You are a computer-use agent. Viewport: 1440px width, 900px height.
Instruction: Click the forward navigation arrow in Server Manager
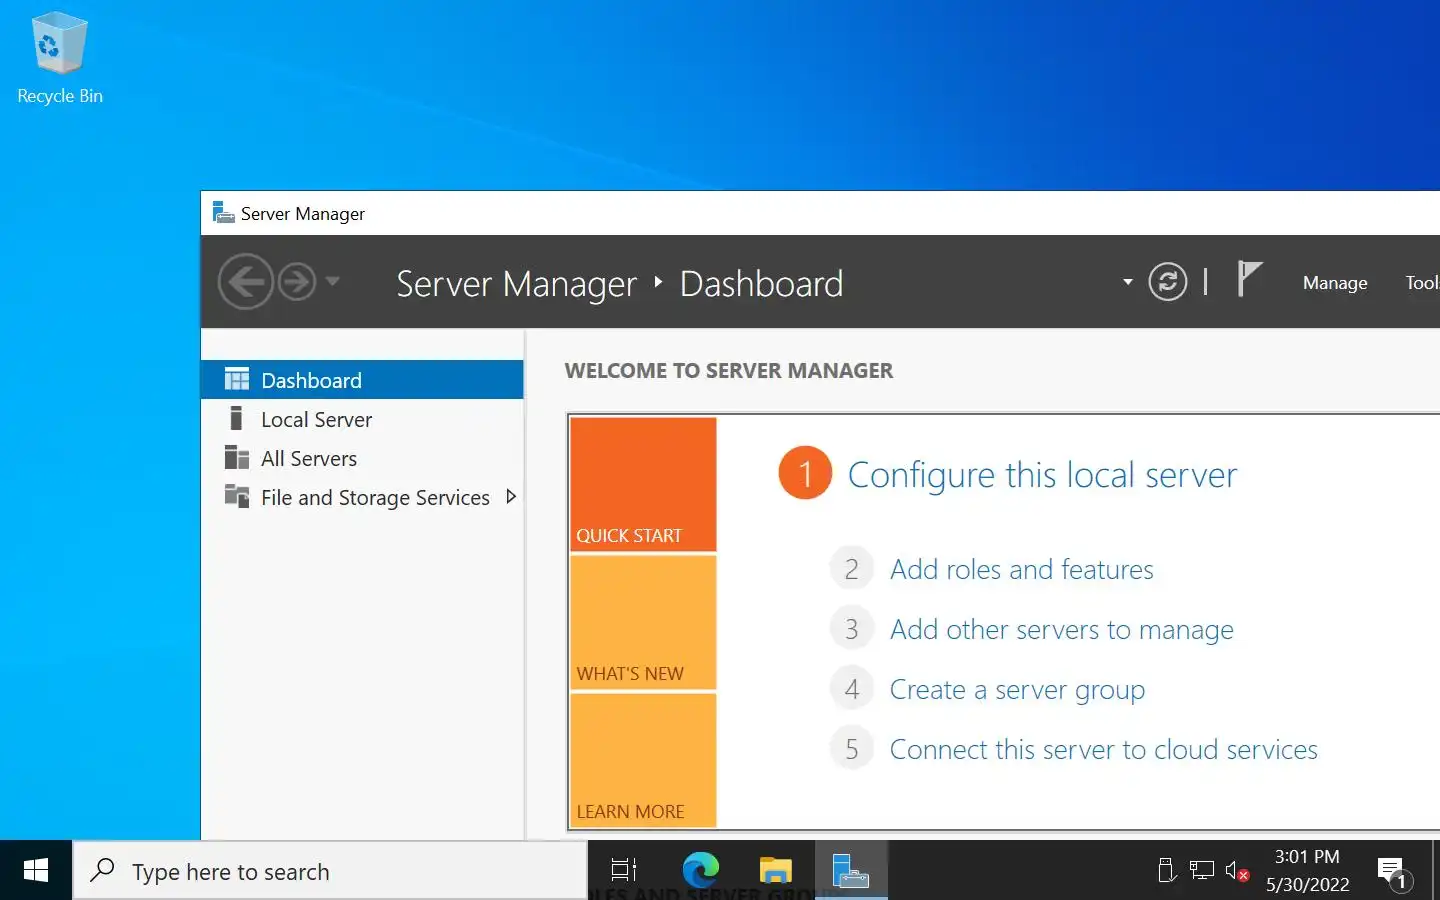click(297, 282)
